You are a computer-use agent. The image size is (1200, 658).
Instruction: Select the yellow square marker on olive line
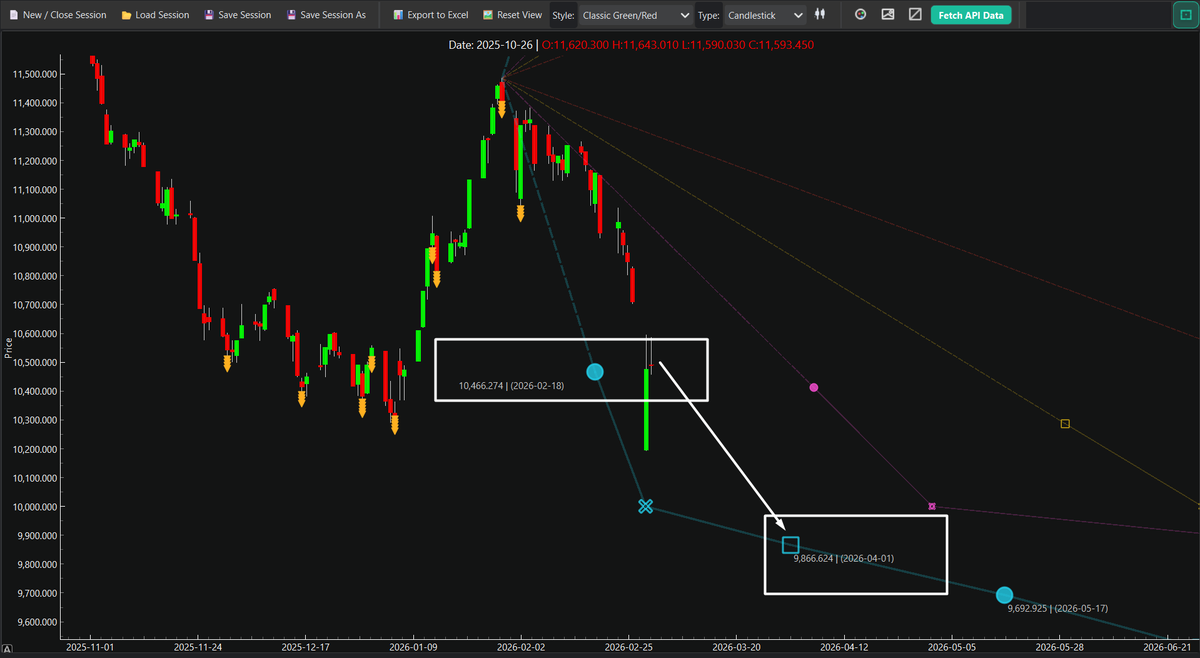tap(1065, 424)
